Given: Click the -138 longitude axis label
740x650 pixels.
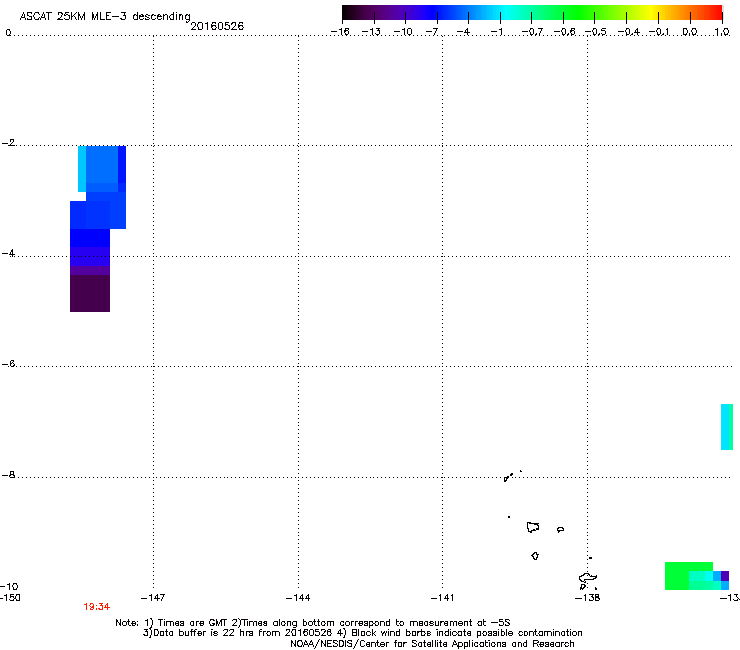Looking at the screenshot, I should tap(588, 598).
